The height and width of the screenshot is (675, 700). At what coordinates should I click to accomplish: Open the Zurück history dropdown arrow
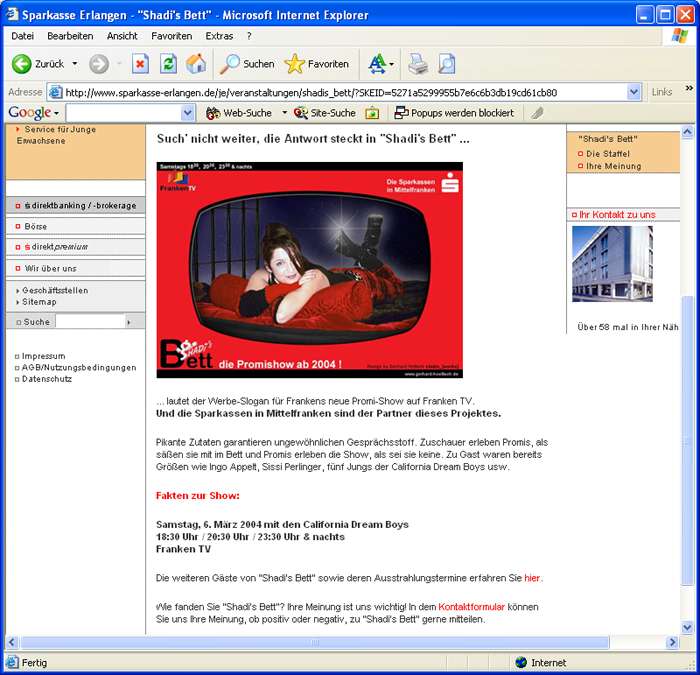click(x=75, y=64)
